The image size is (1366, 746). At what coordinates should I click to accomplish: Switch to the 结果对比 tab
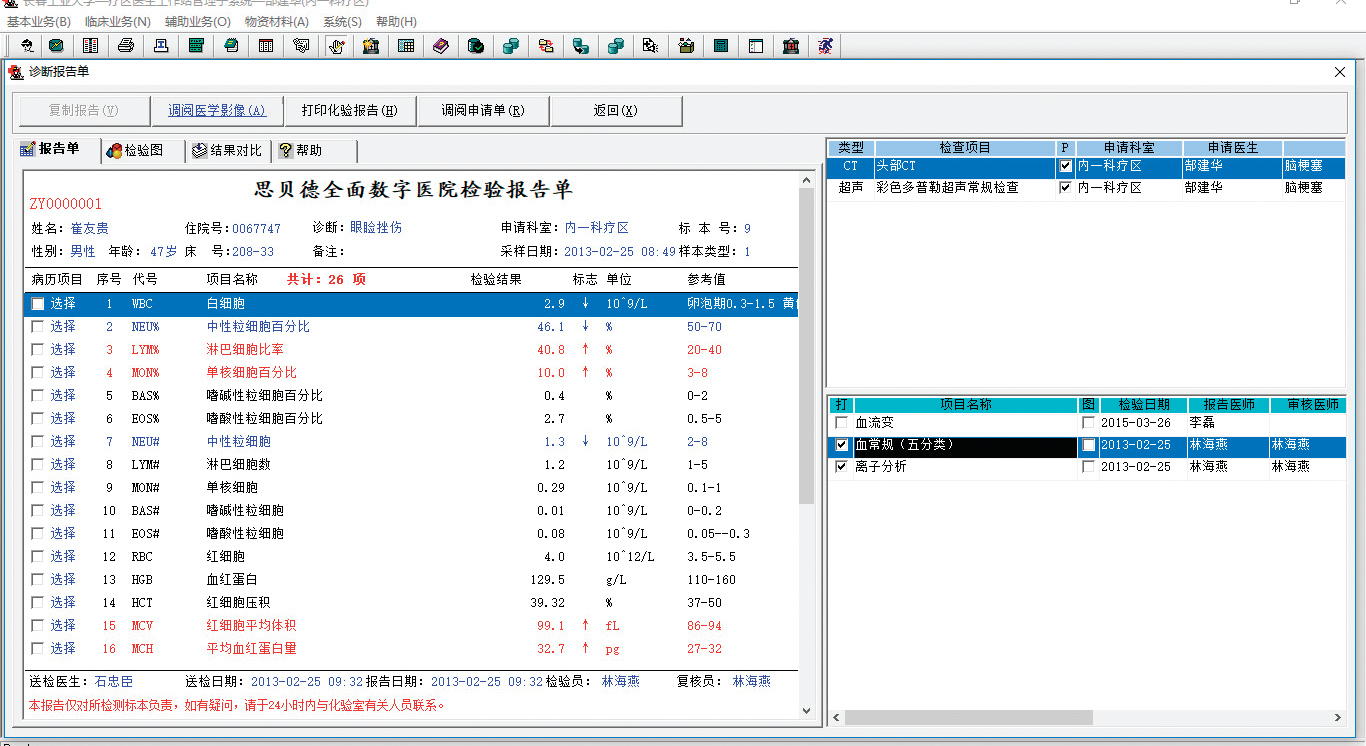228,150
